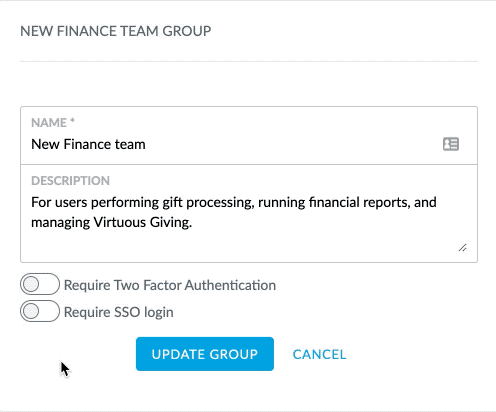
Task: Click the "Require Two Factor Authentication" label text
Action: click(x=170, y=285)
